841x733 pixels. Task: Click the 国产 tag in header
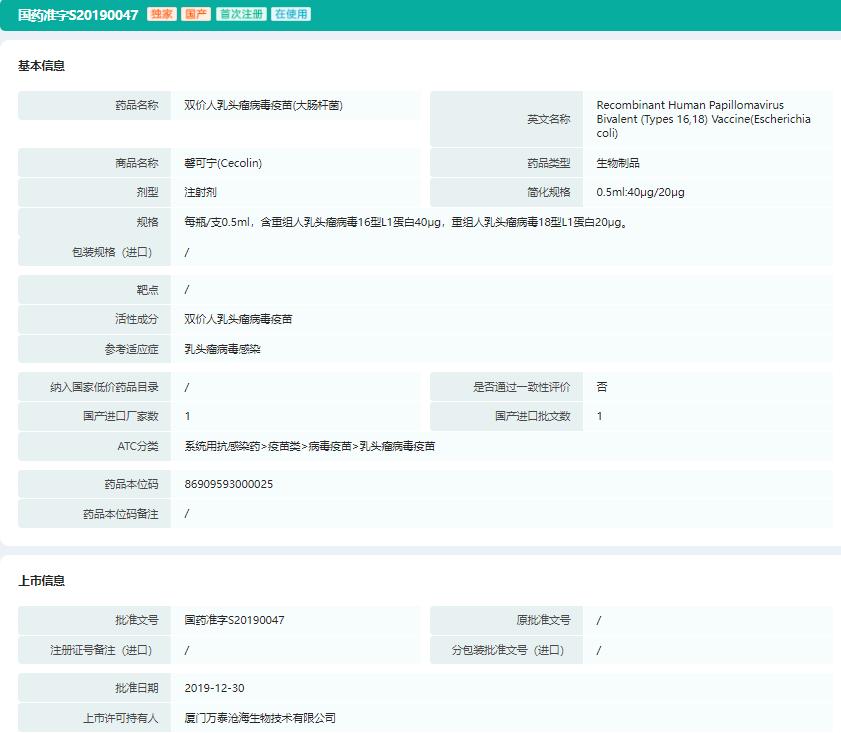pos(196,15)
